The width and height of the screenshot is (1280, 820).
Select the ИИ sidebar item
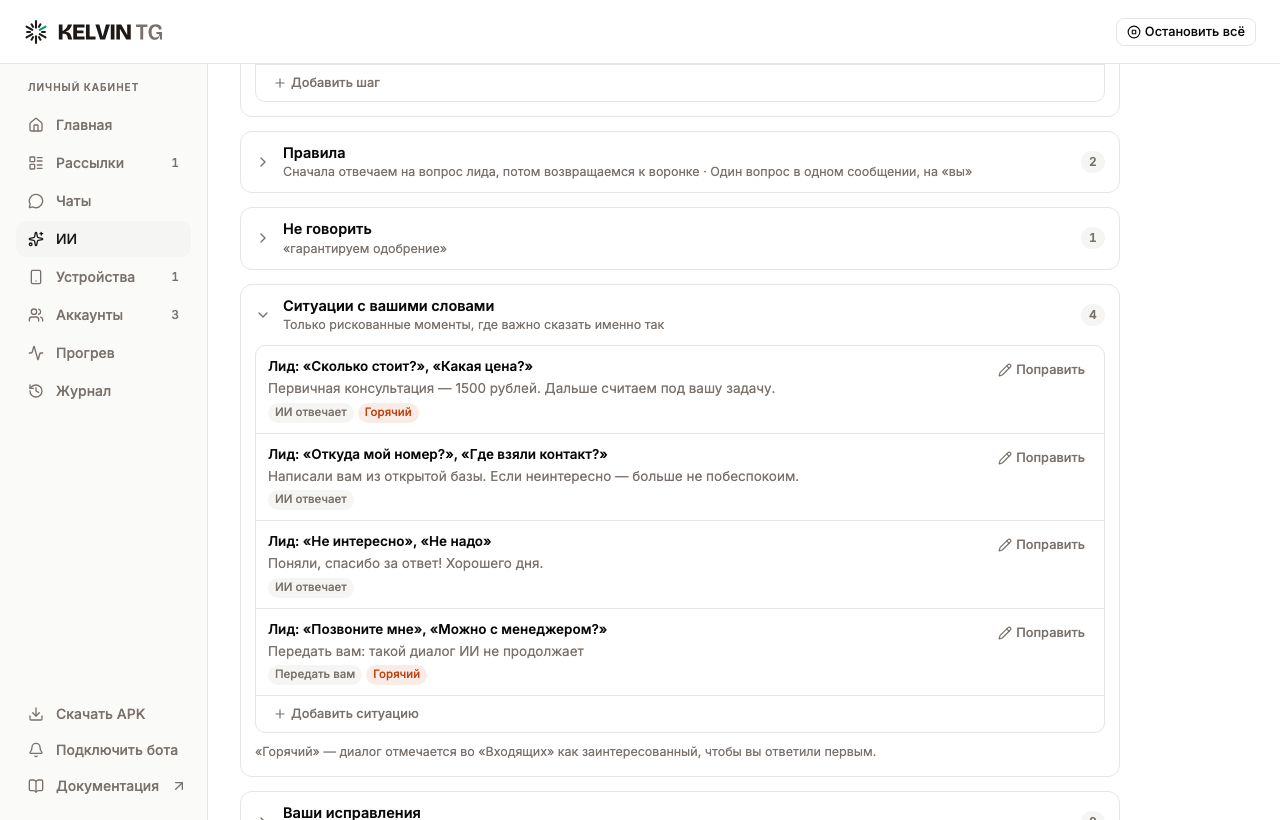pyautogui.click(x=103, y=239)
